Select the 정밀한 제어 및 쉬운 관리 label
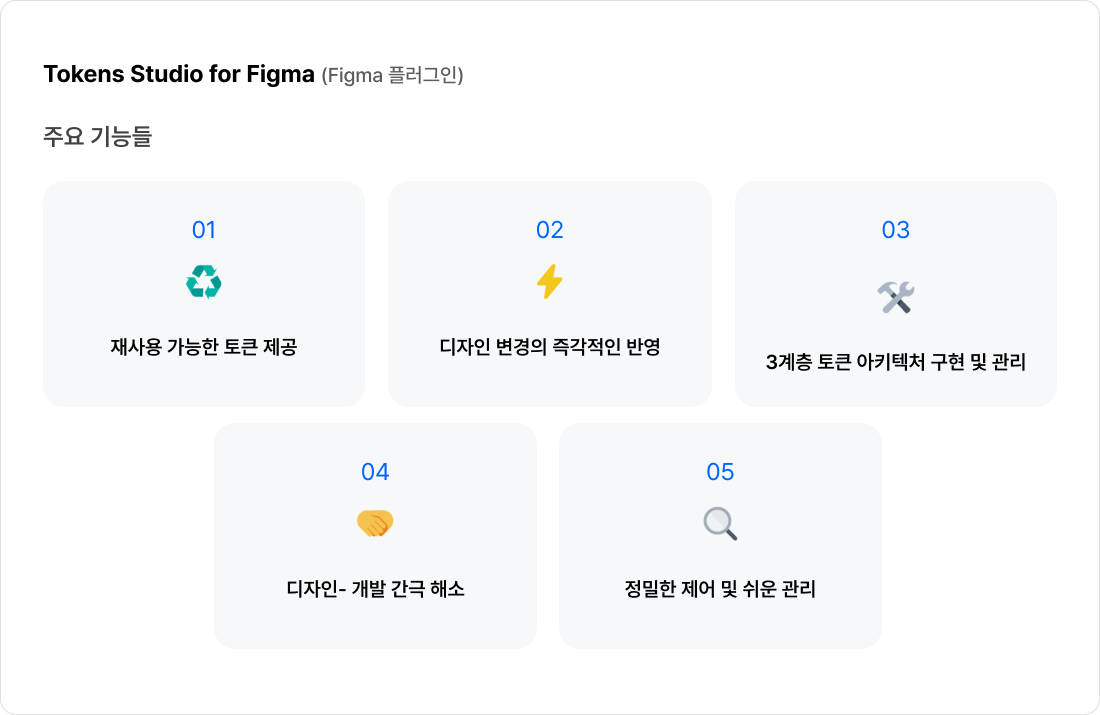This screenshot has width=1100, height=715. [x=720, y=589]
